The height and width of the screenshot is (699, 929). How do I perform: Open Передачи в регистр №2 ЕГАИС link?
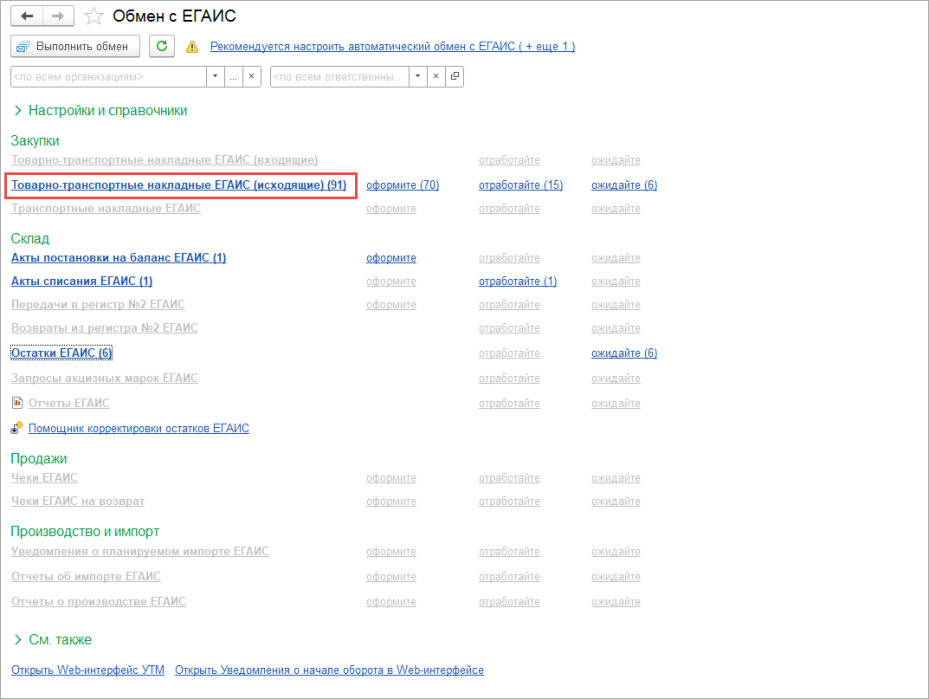98,304
